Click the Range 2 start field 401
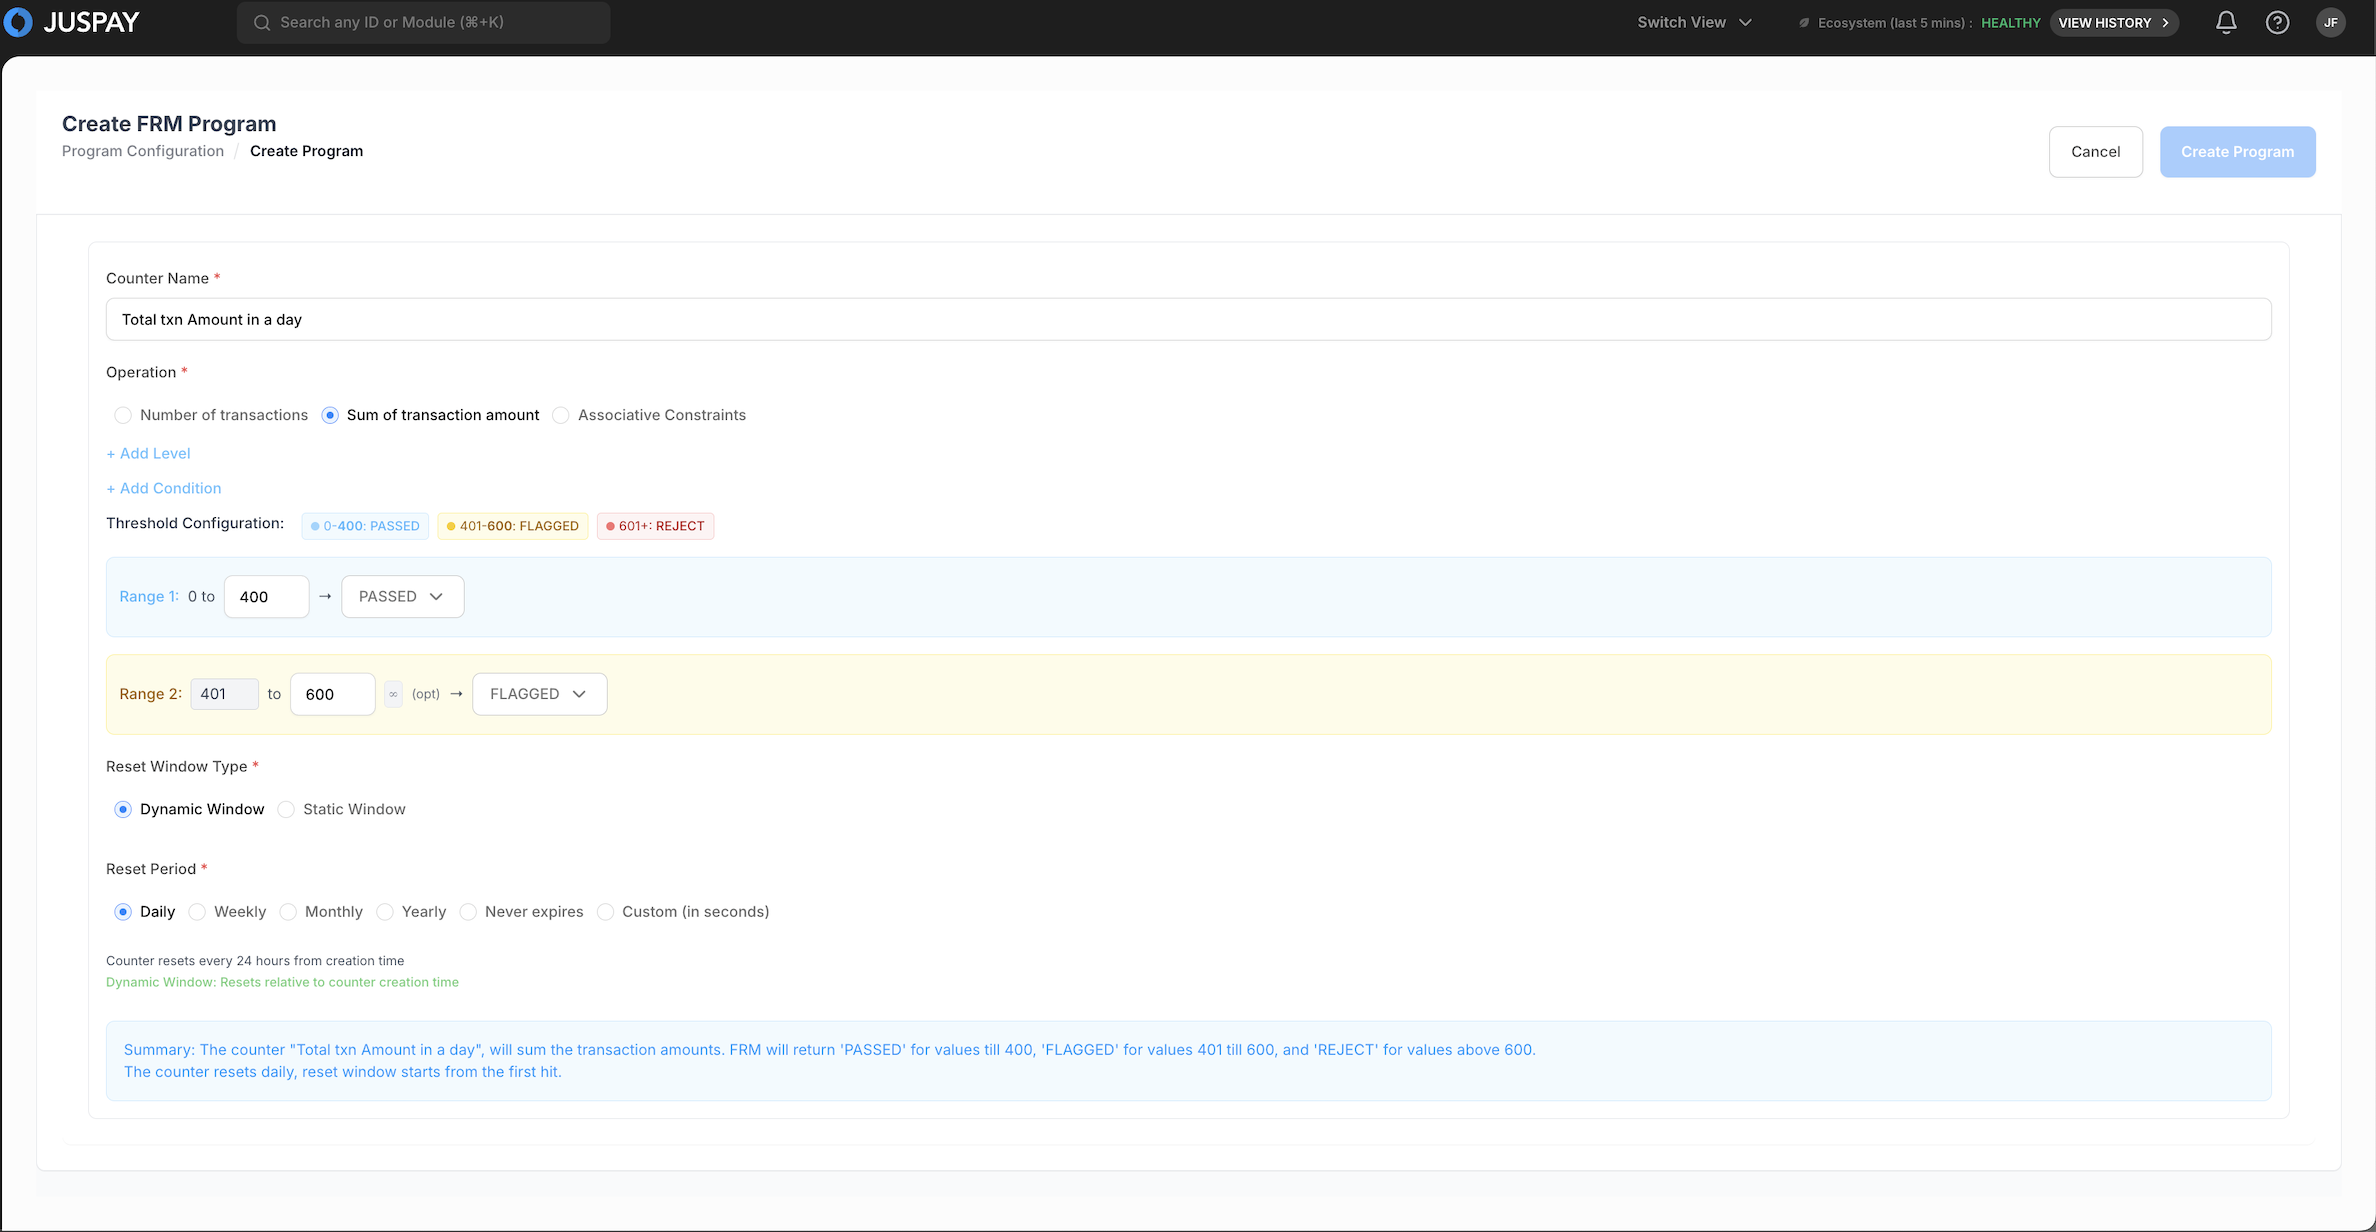The width and height of the screenshot is (2376, 1232). 225,694
